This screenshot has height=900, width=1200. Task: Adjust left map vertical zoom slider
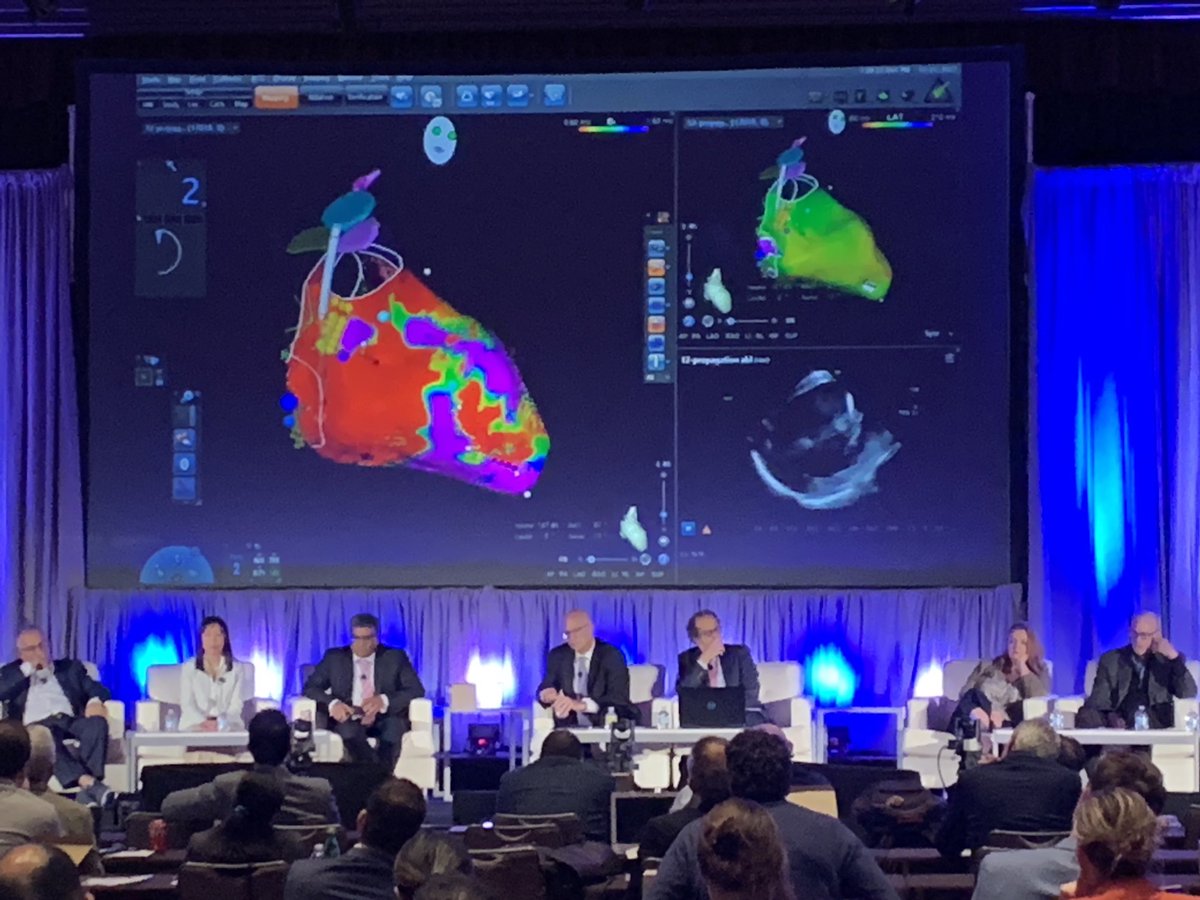(663, 505)
